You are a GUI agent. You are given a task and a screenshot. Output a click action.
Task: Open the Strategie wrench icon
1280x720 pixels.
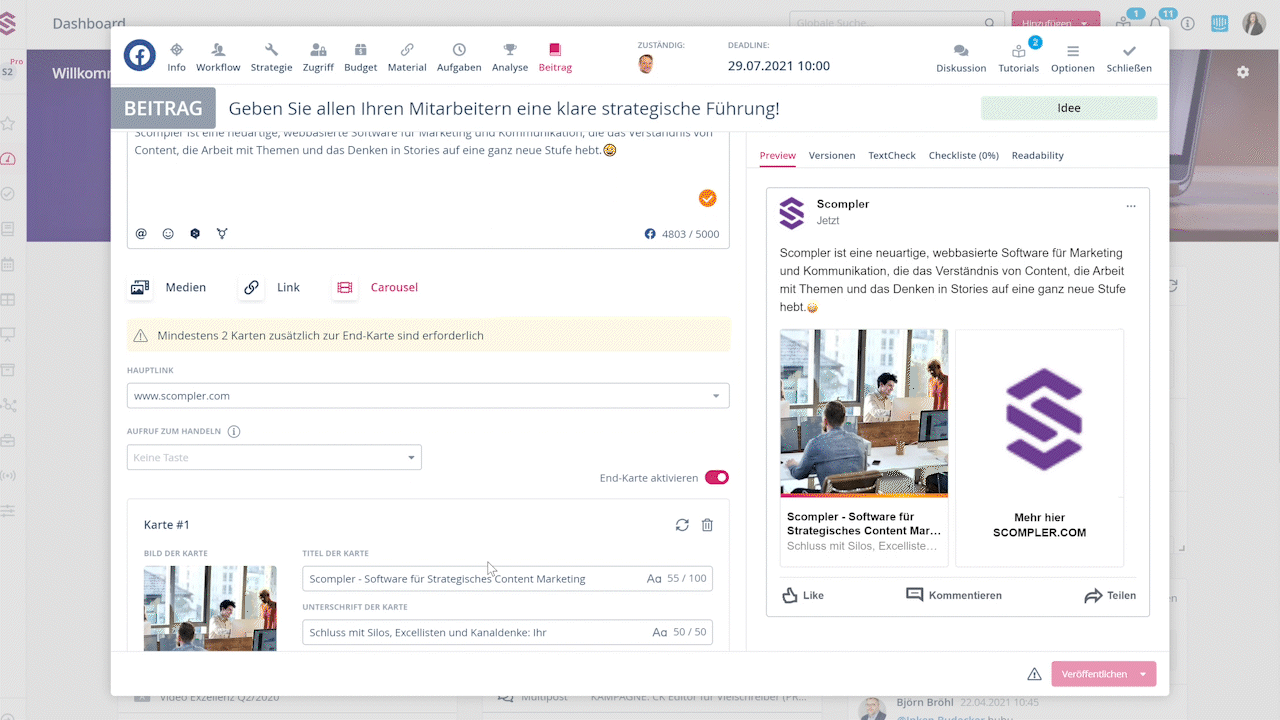click(271, 50)
